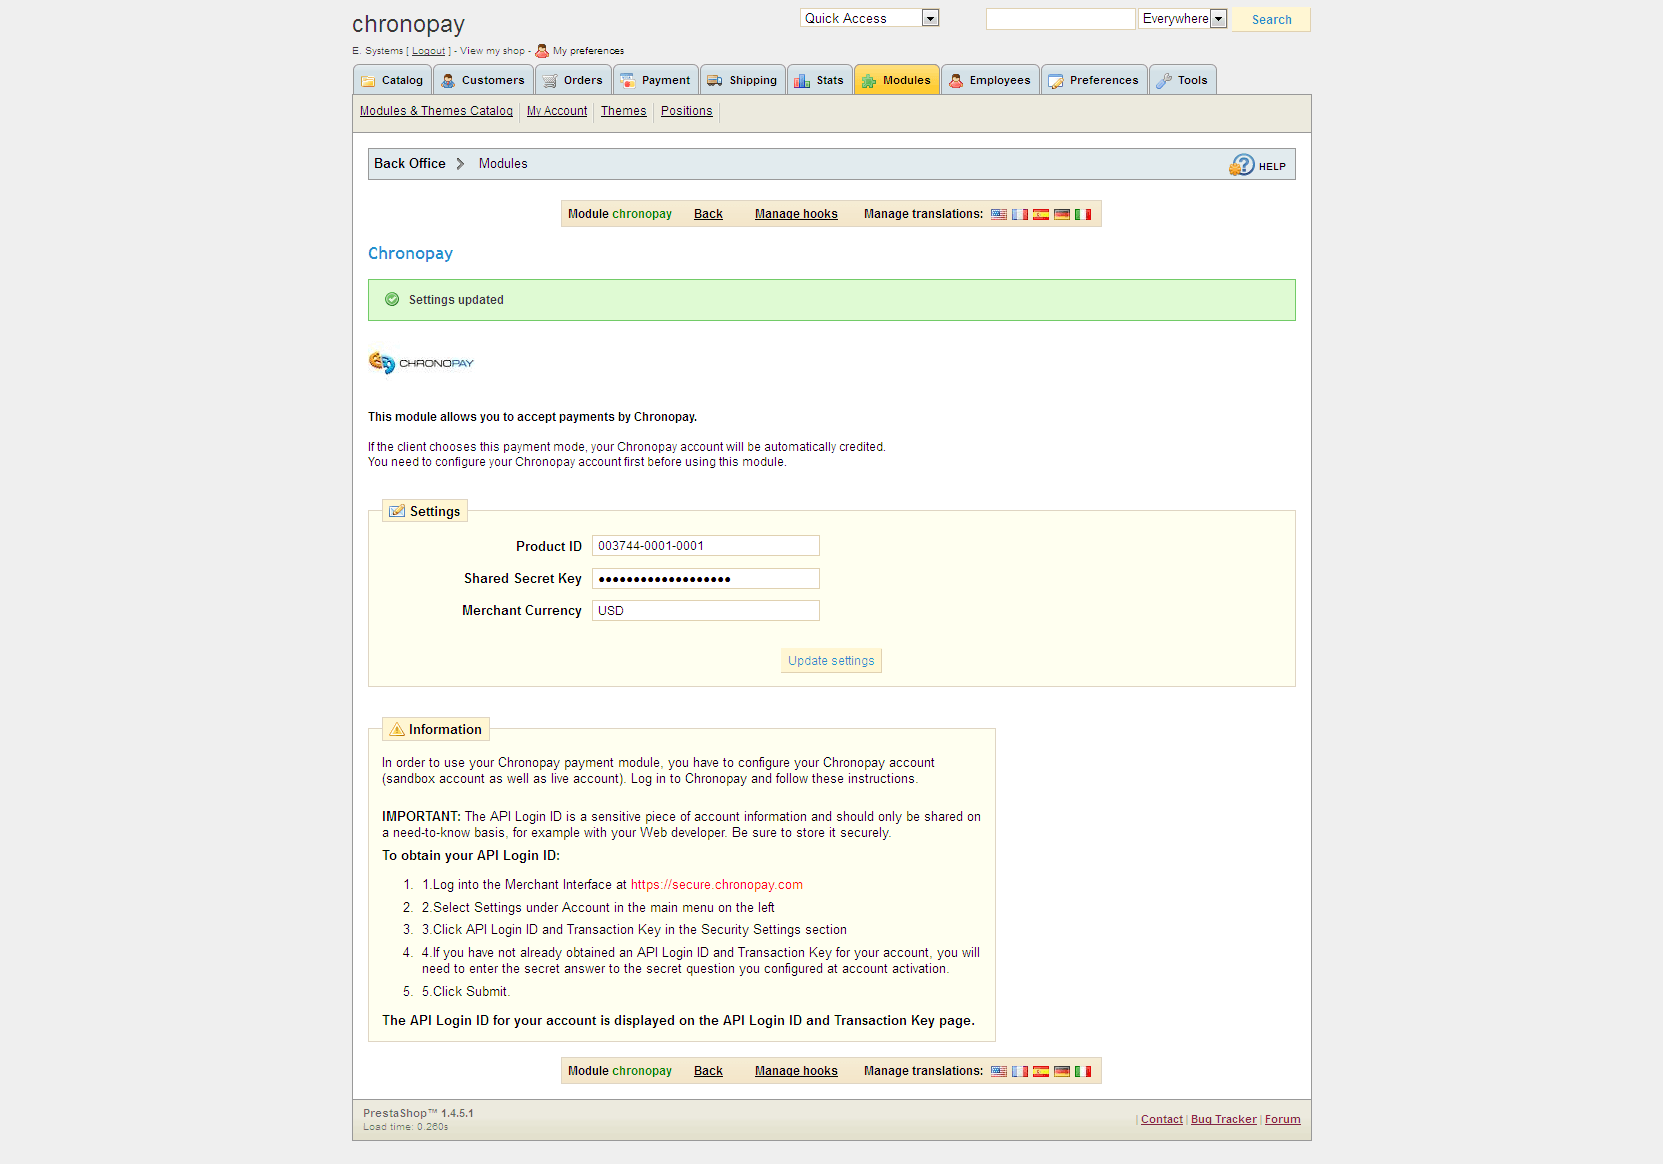Open https://secure.chronopay.com link
Screen dimensions: 1663x1164
[716, 885]
